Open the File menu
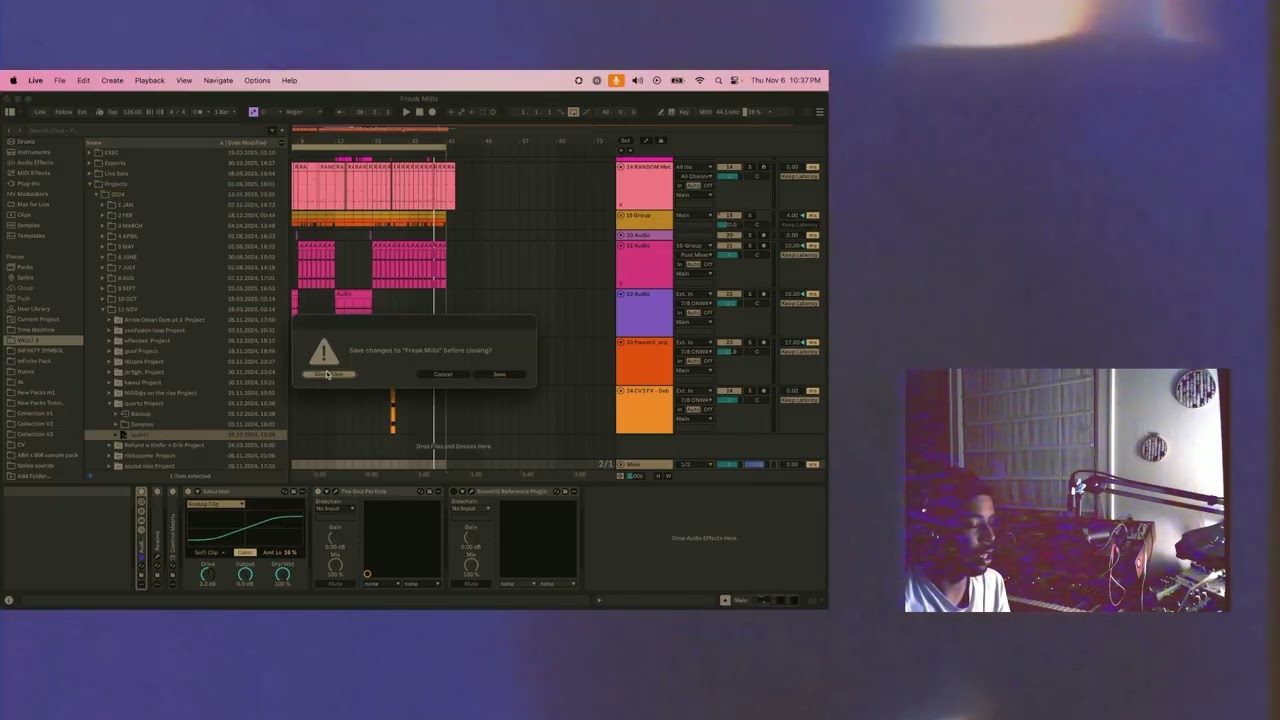The image size is (1280, 720). tap(60, 80)
